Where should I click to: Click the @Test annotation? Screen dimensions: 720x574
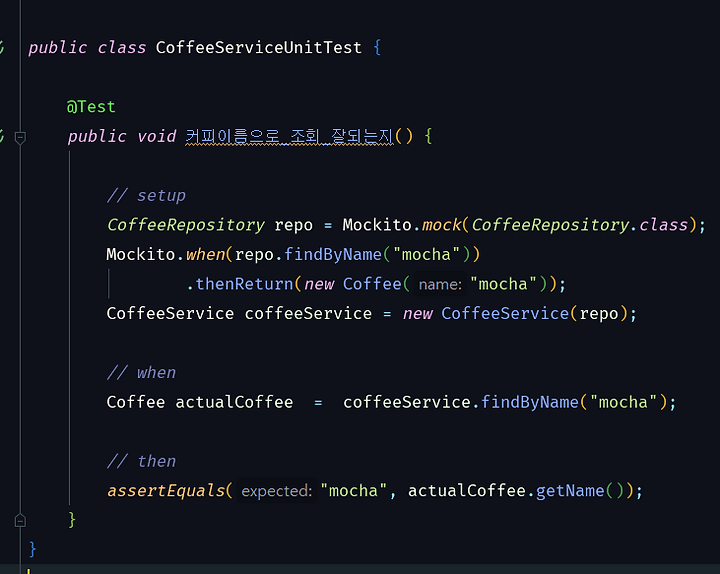tap(91, 107)
